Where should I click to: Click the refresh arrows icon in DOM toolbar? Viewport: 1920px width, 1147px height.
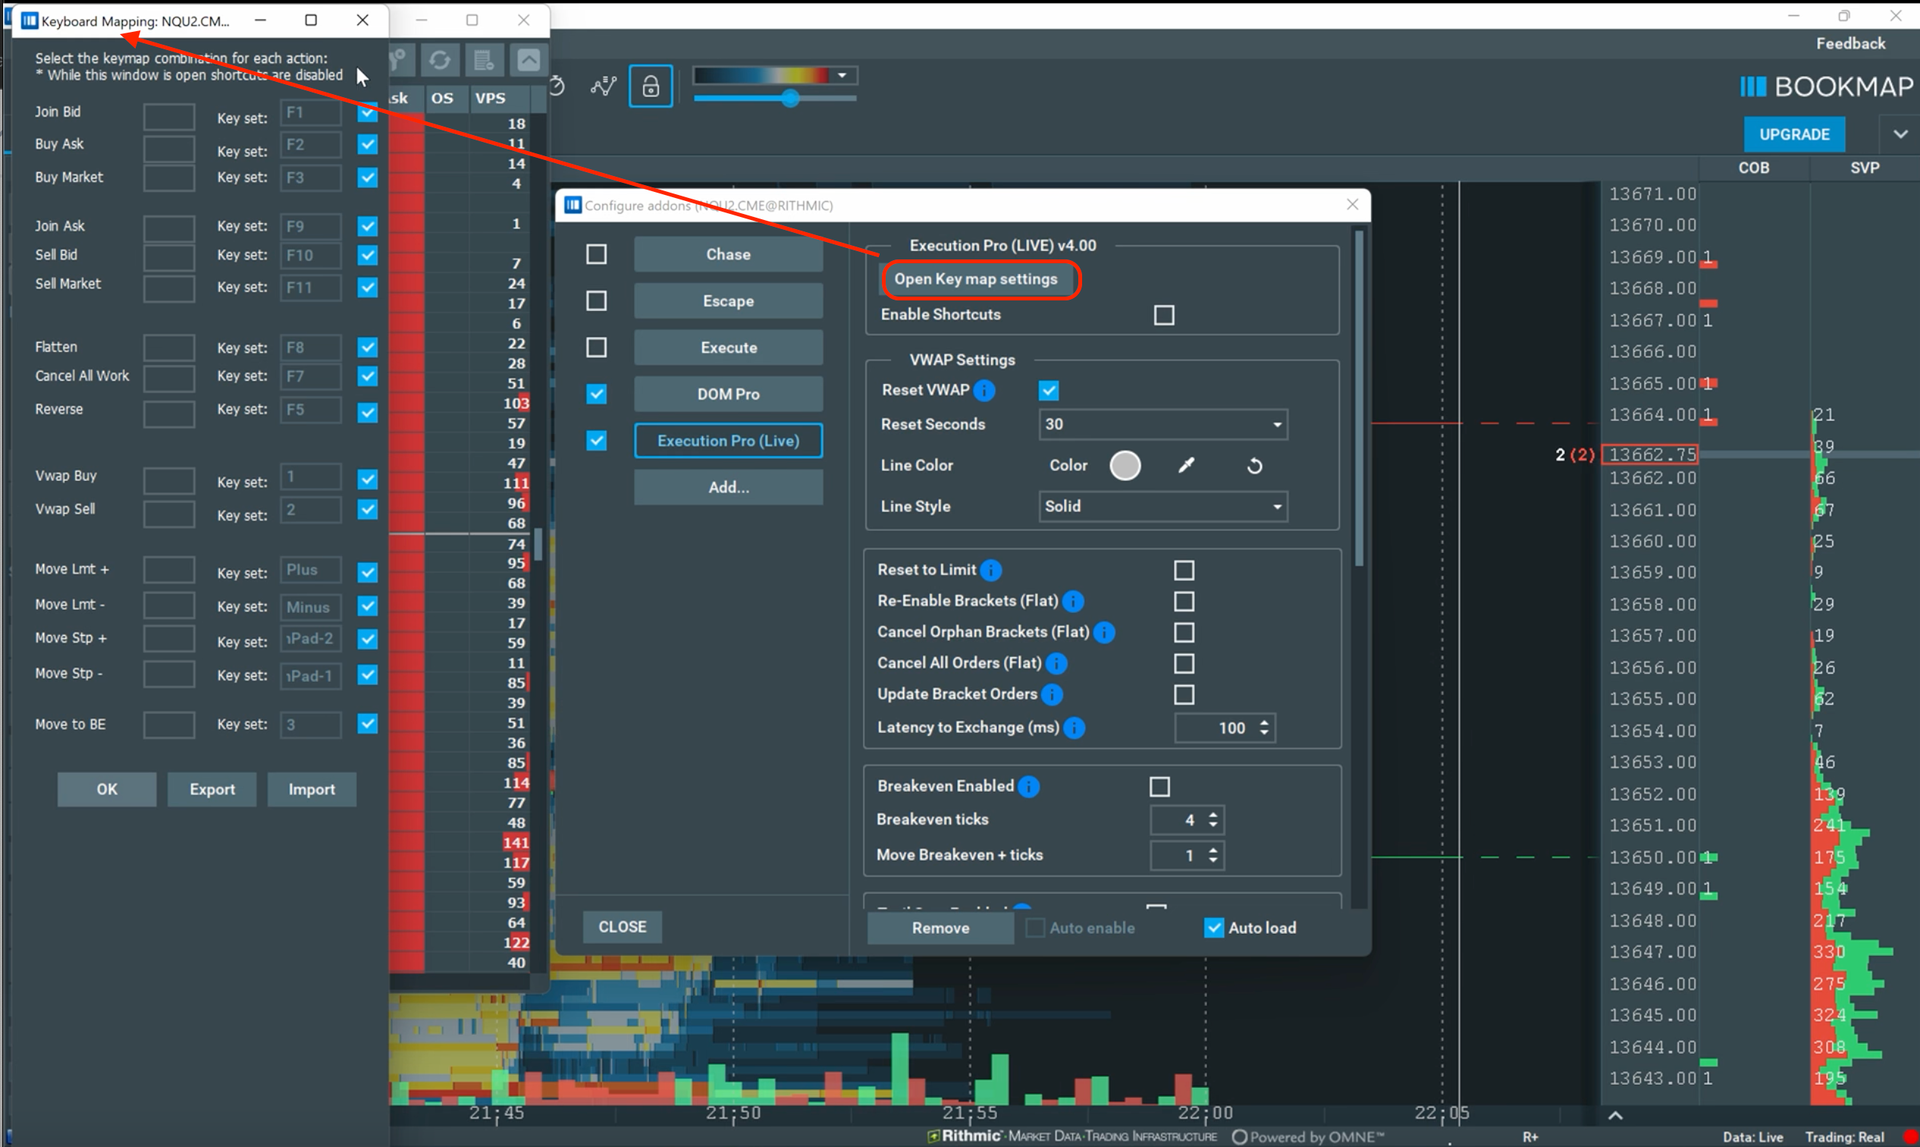click(x=440, y=60)
